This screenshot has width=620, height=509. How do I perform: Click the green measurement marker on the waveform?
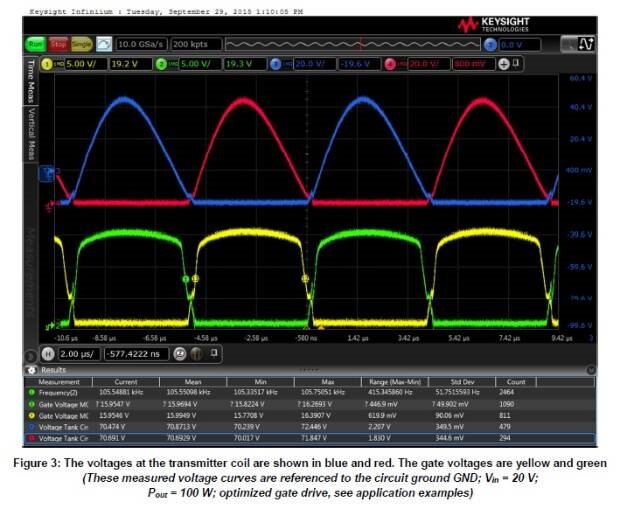tap(185, 279)
